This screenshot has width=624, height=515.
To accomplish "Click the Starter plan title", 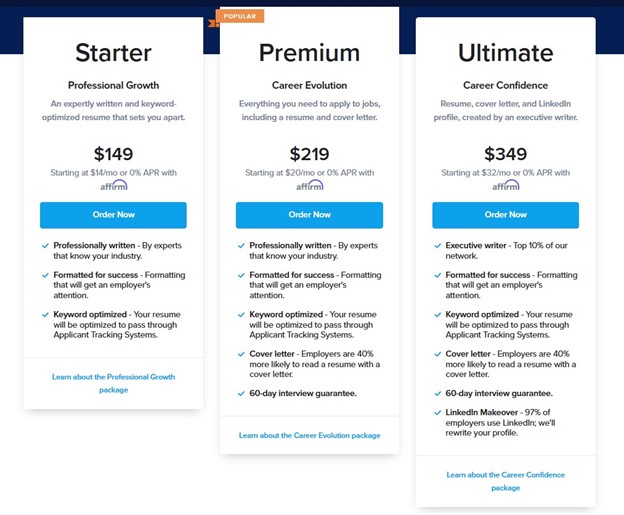I will (113, 53).
